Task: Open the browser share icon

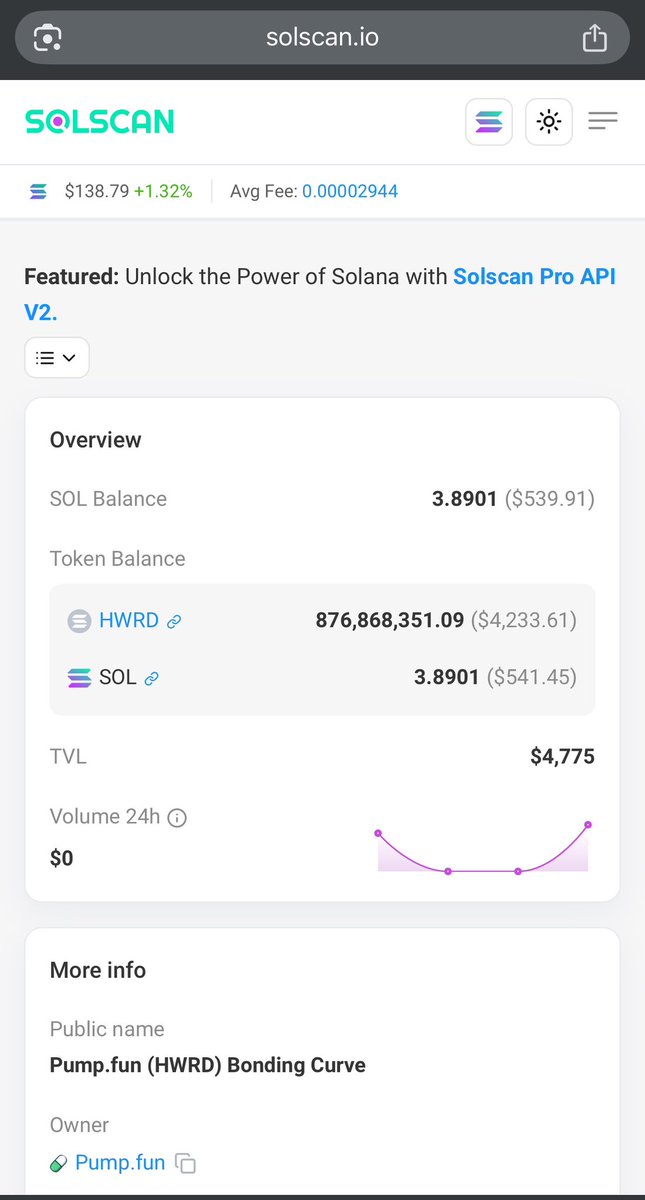Action: point(594,38)
